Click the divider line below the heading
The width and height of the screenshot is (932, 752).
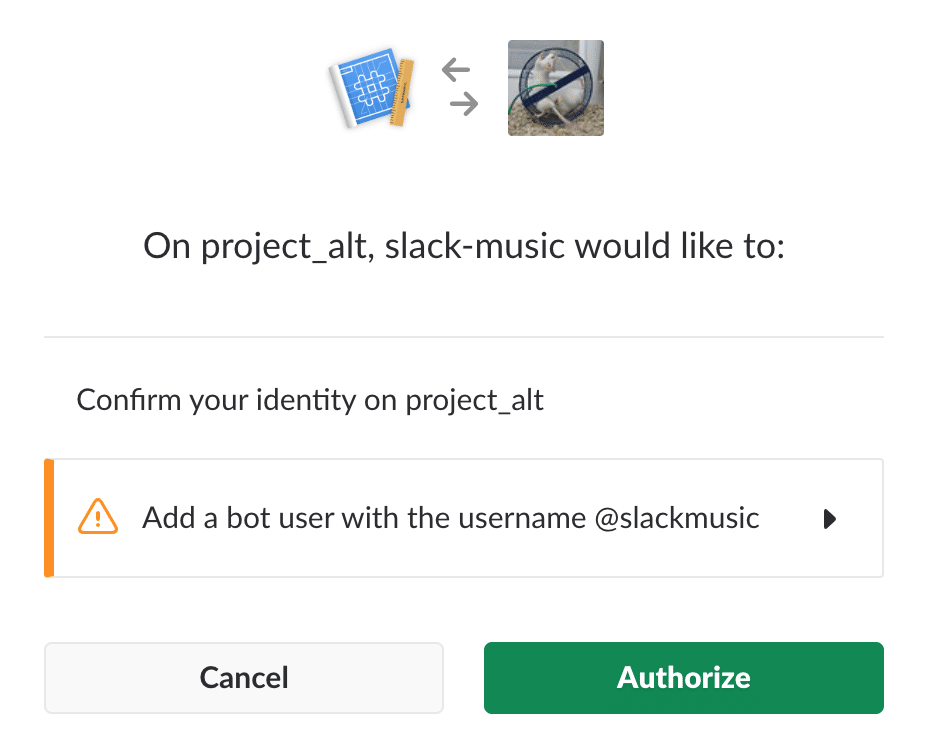(464, 337)
